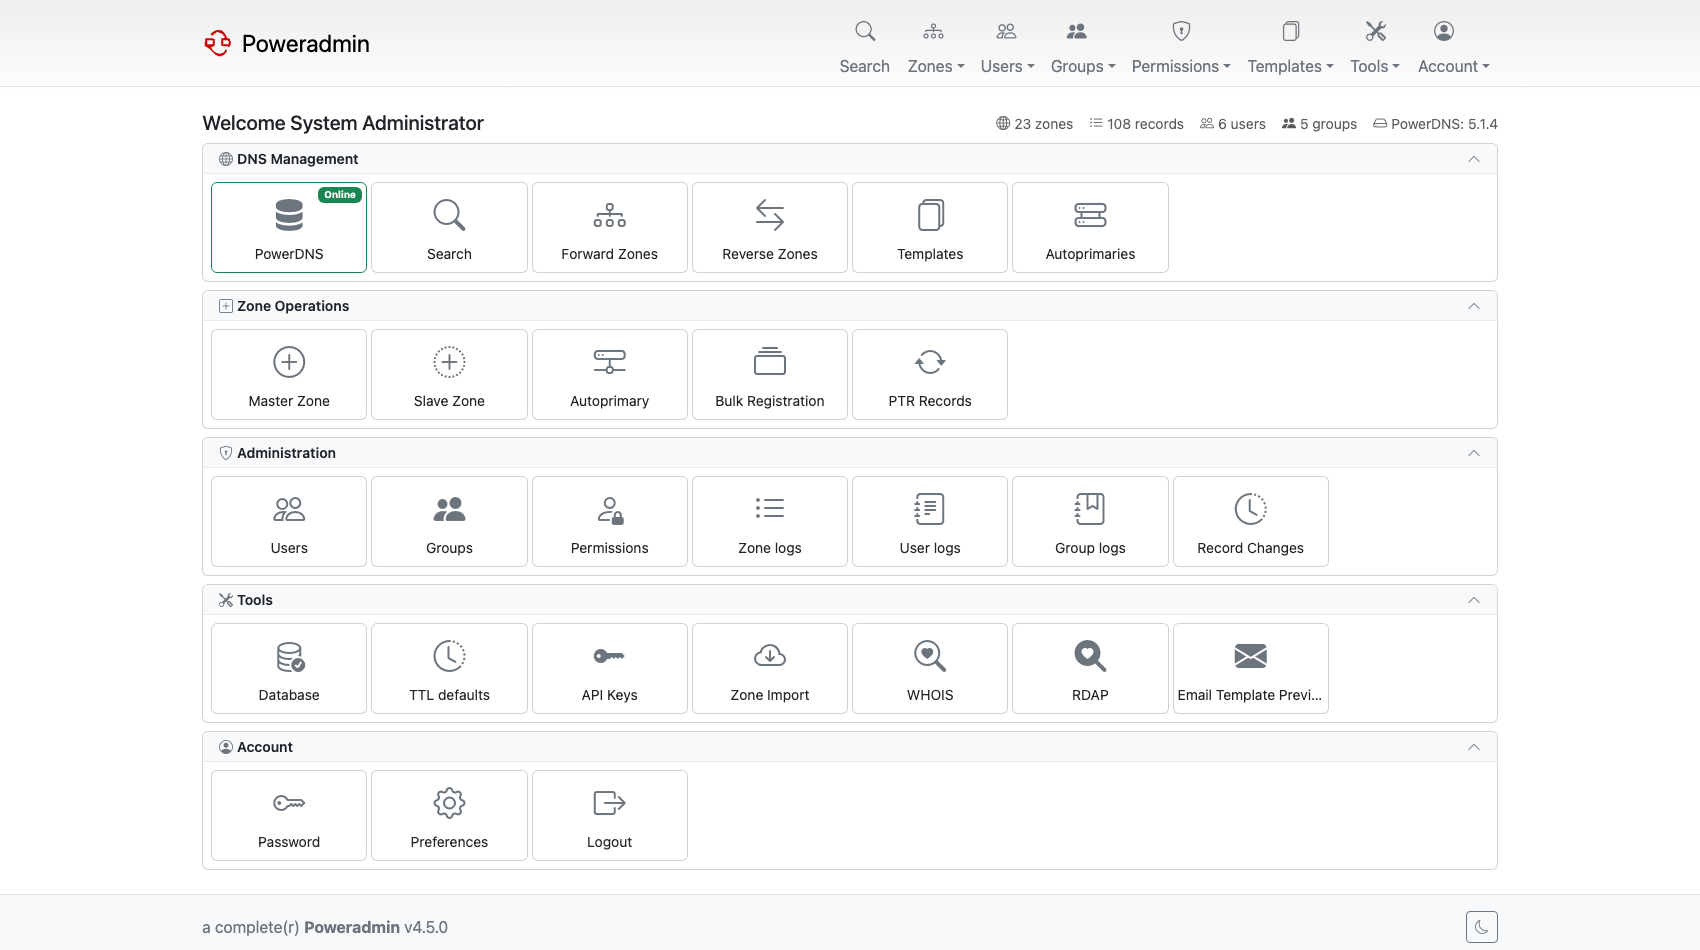
Task: Open the User logs tile
Action: coord(930,521)
